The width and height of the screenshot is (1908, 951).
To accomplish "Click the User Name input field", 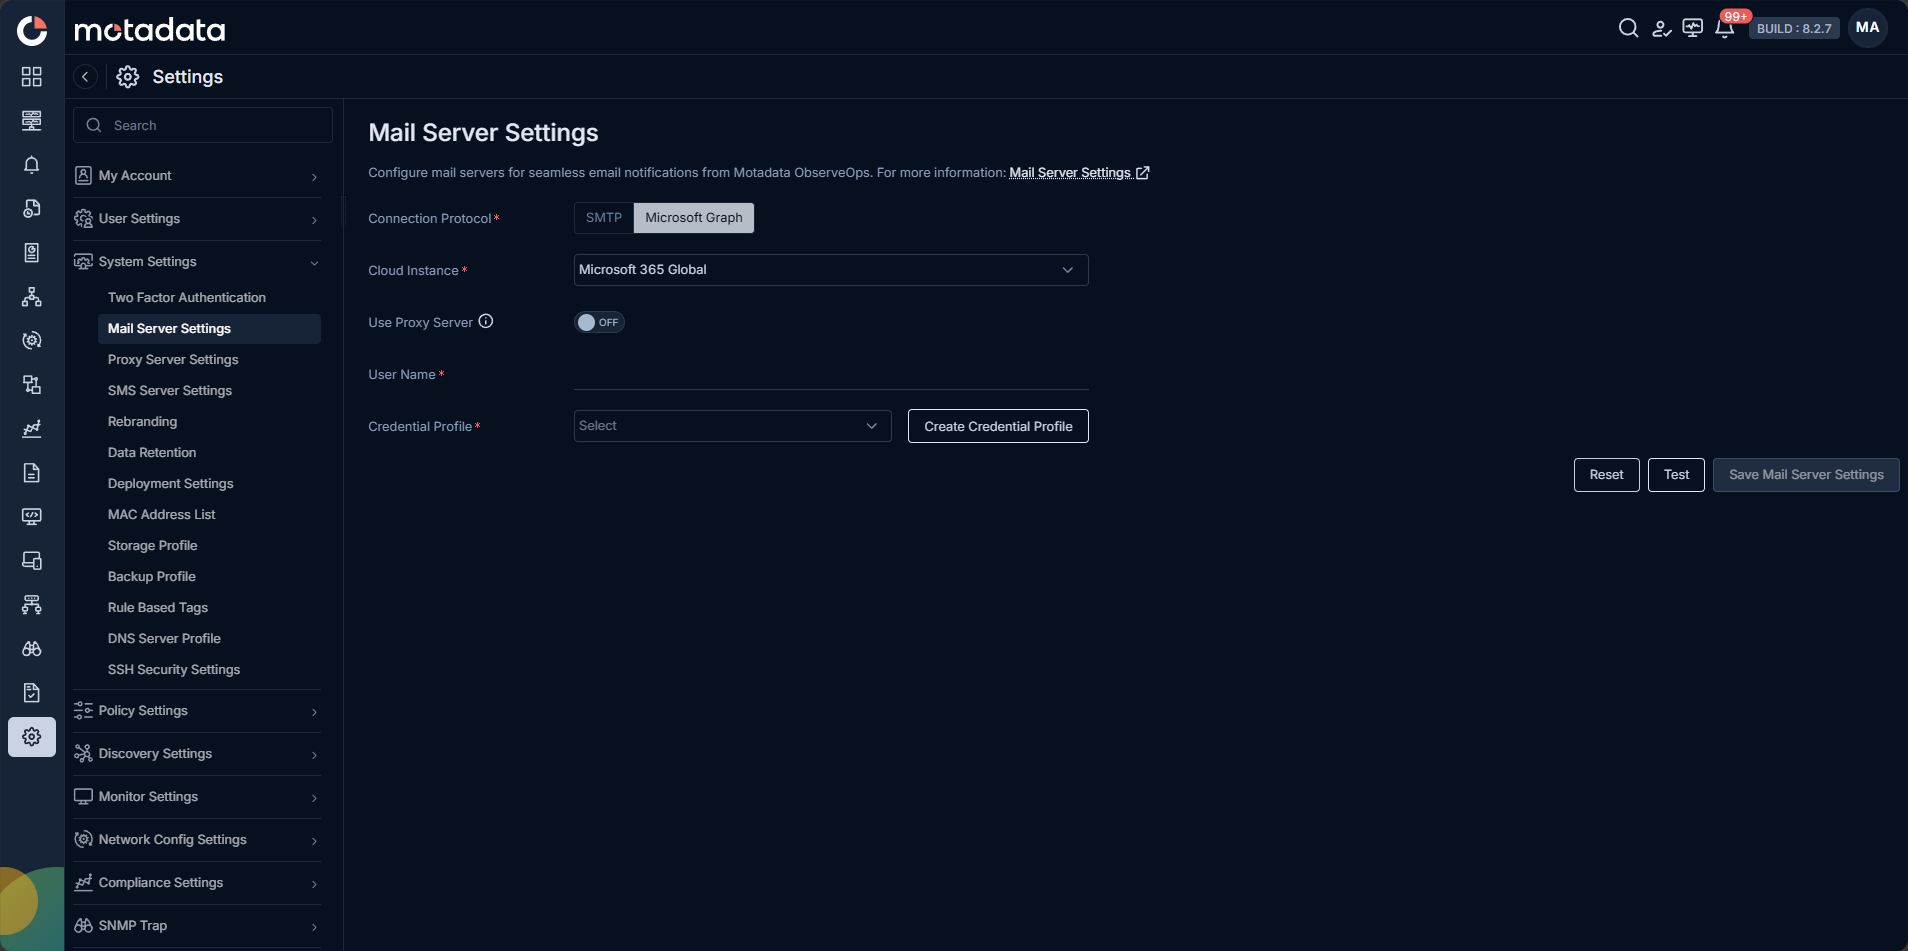I will click(x=831, y=374).
